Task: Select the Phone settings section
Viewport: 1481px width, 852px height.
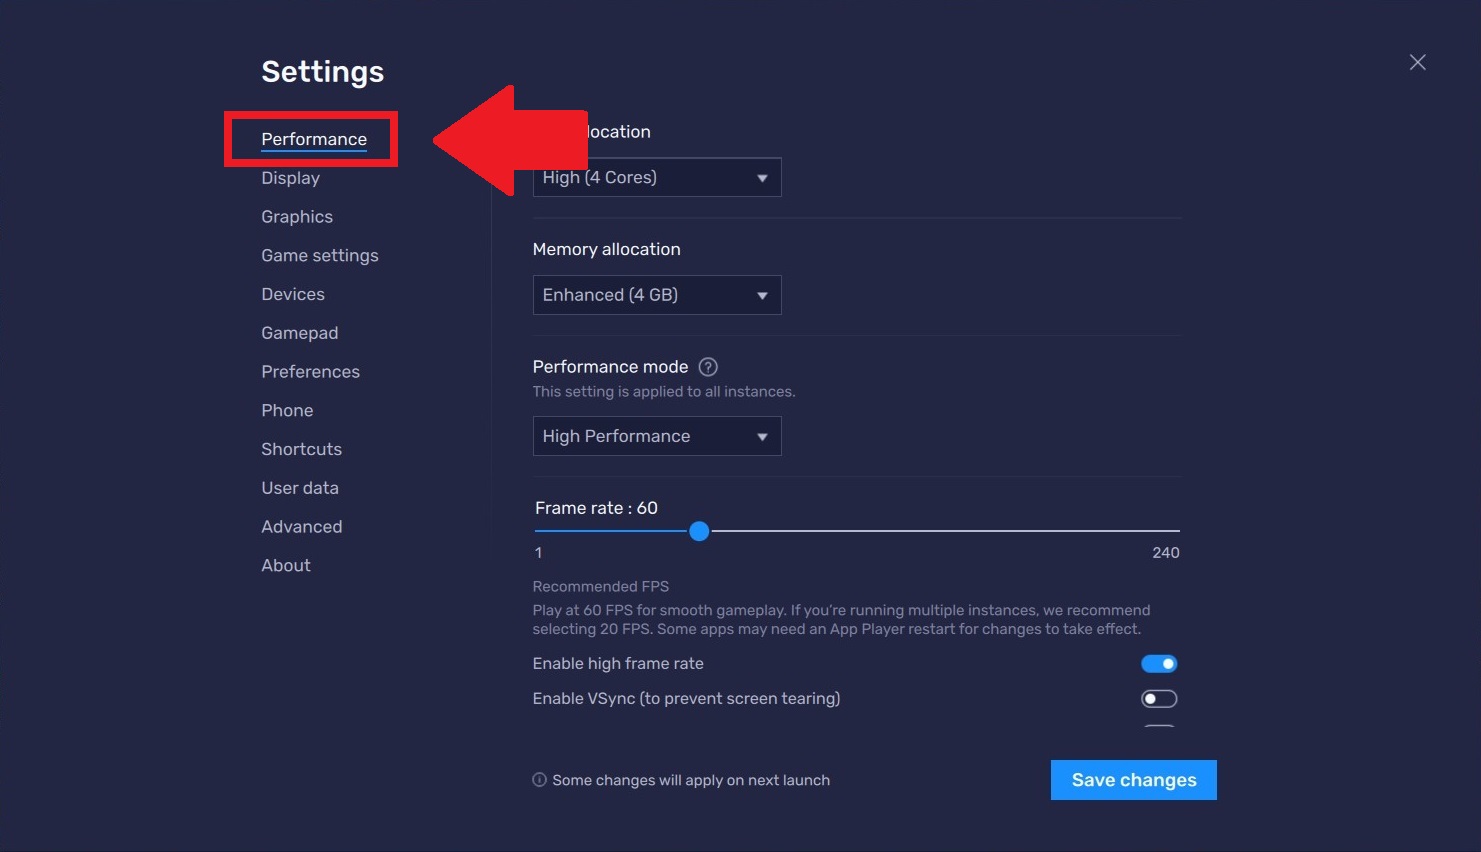Action: click(287, 410)
